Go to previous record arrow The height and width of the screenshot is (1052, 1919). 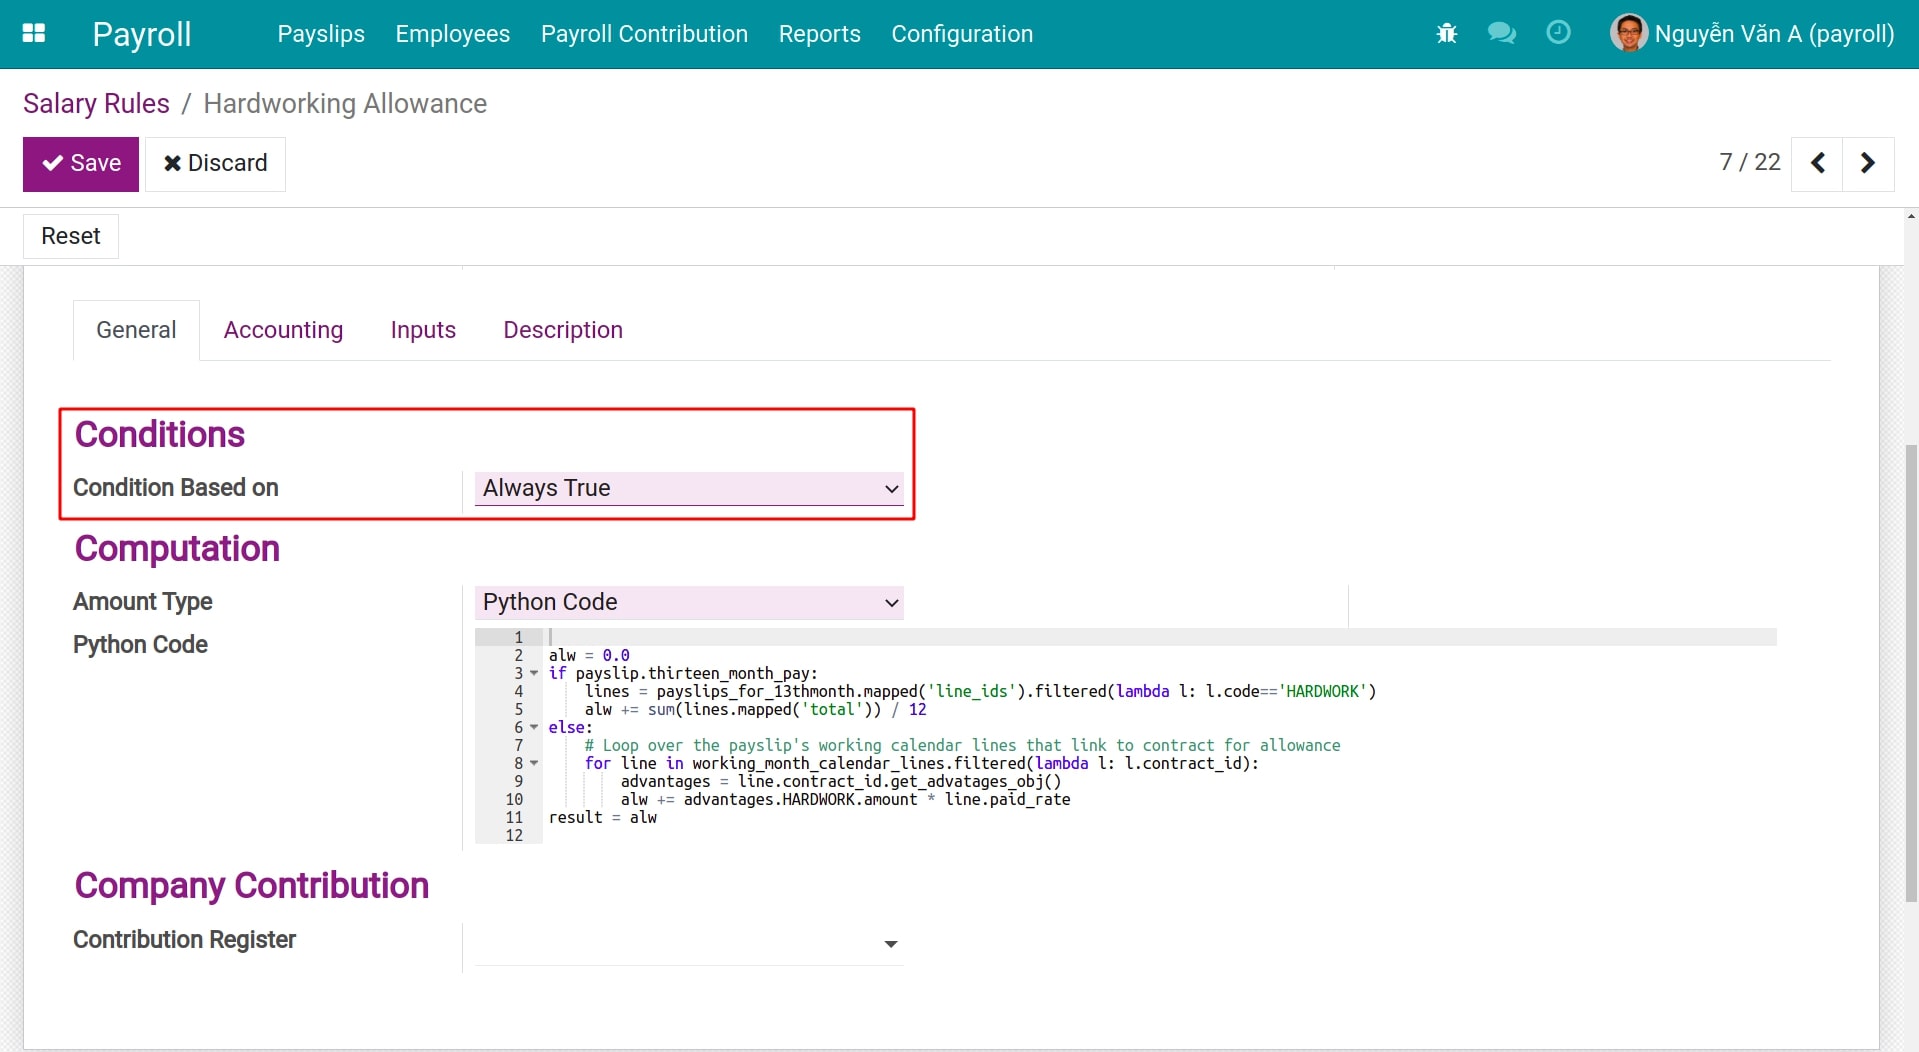pos(1818,163)
